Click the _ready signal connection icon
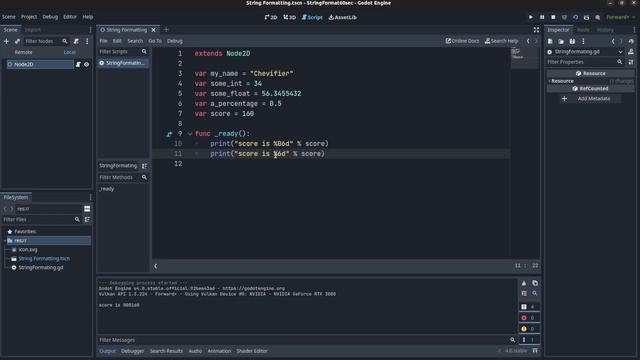The image size is (640, 360). pos(169,134)
